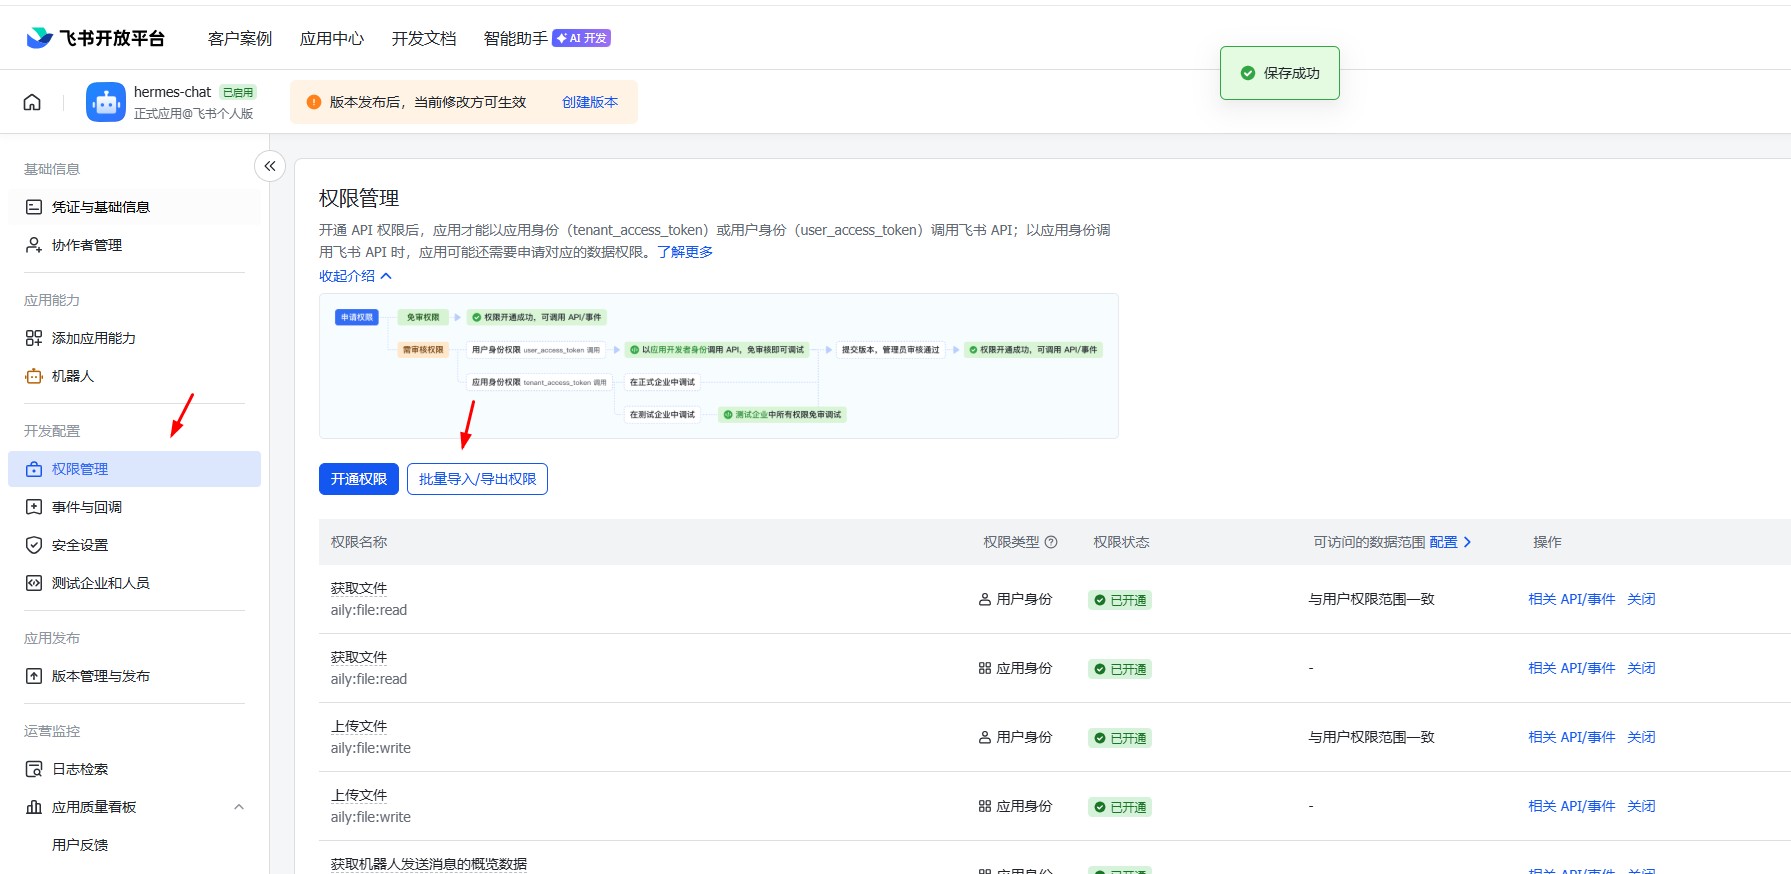Click 批量导入/导出权限 button
Viewport: 1791px width, 874px height.
477,479
